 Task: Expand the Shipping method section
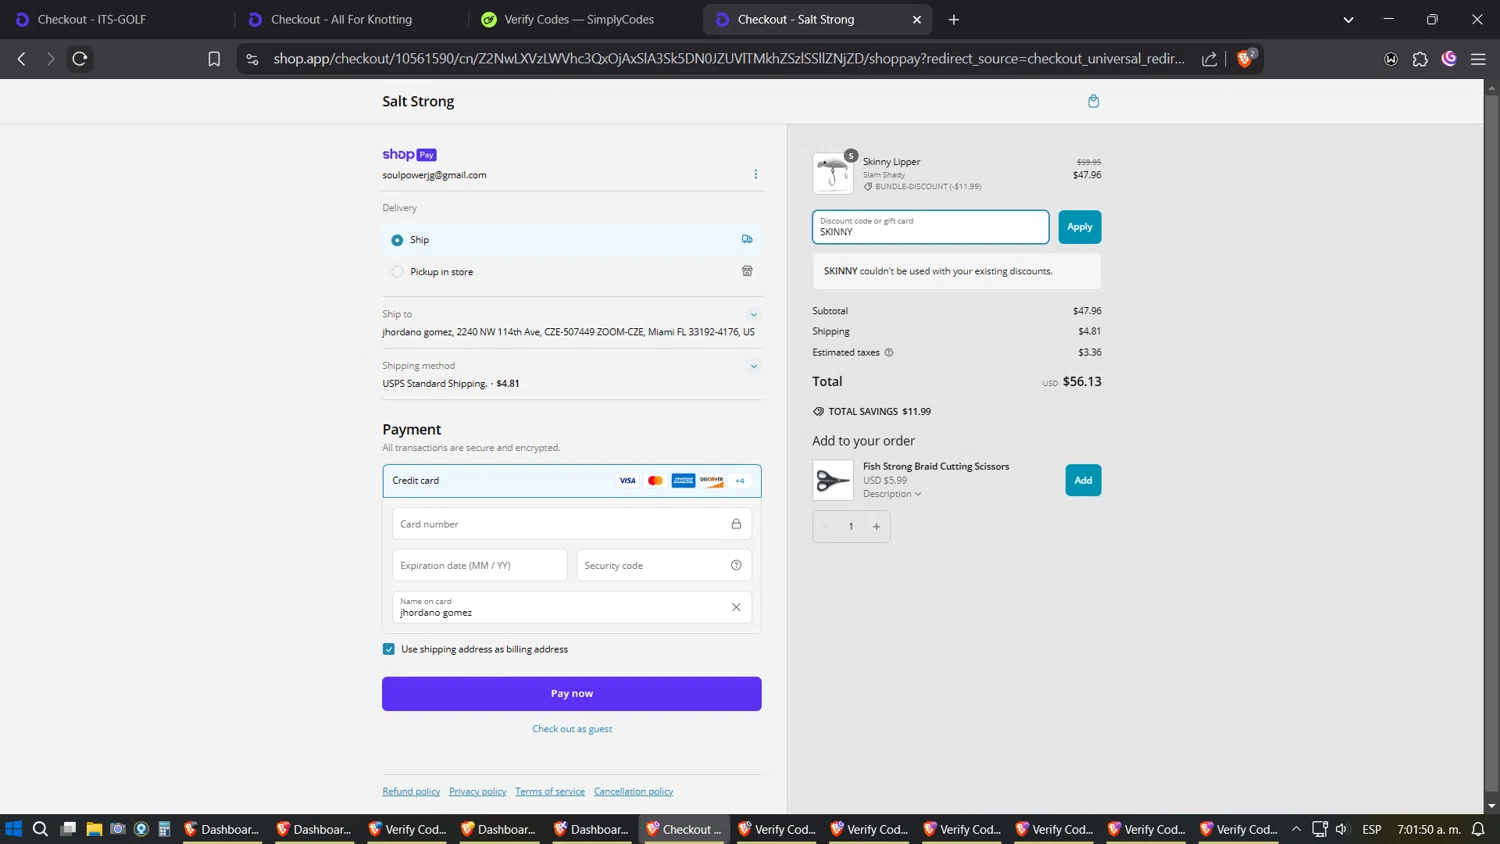click(x=754, y=366)
